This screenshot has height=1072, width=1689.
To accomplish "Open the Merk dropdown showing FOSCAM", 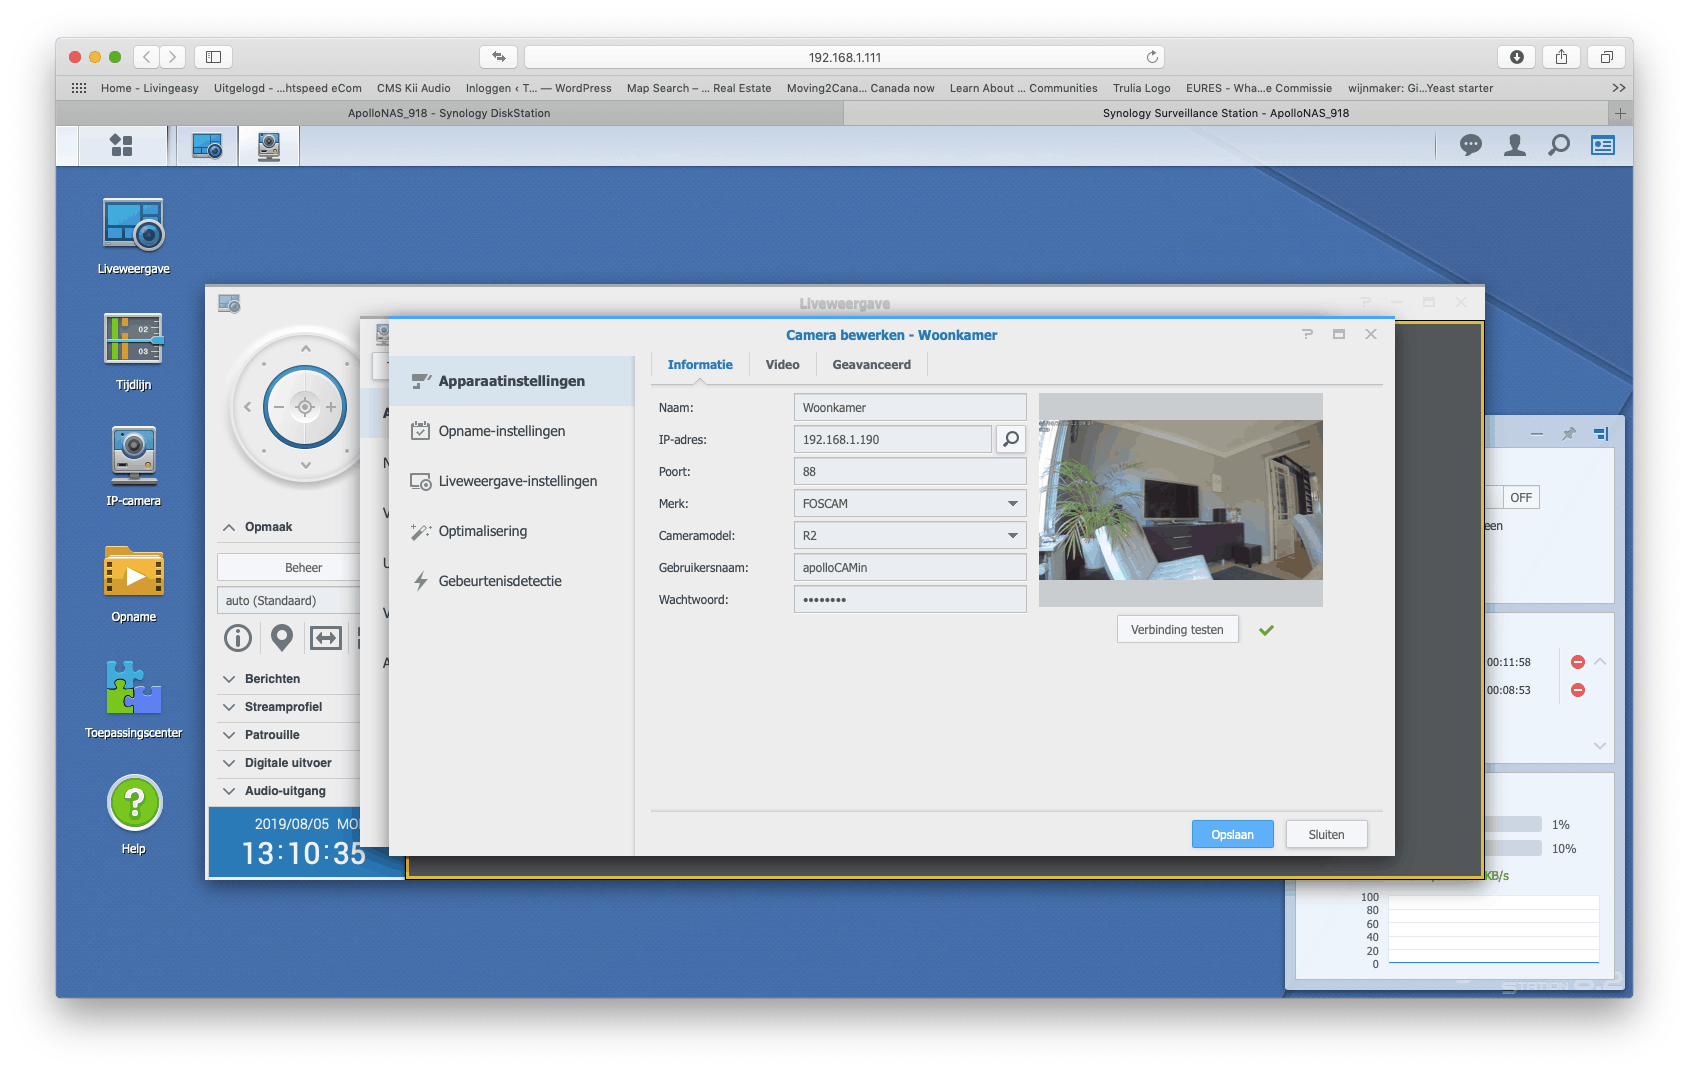I will coord(909,503).
